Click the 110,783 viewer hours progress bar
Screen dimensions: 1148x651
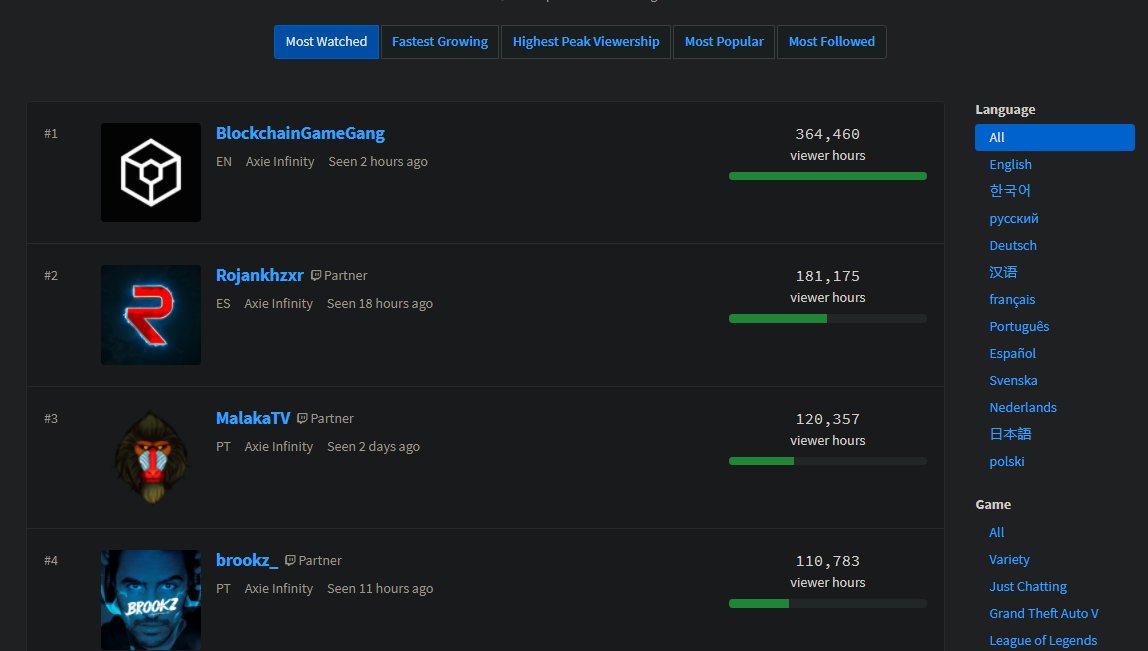coord(827,603)
